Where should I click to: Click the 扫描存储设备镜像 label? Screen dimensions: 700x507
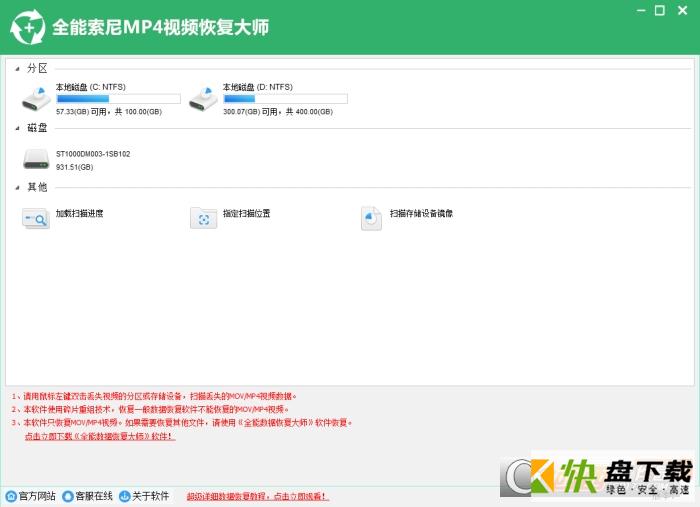421,213
